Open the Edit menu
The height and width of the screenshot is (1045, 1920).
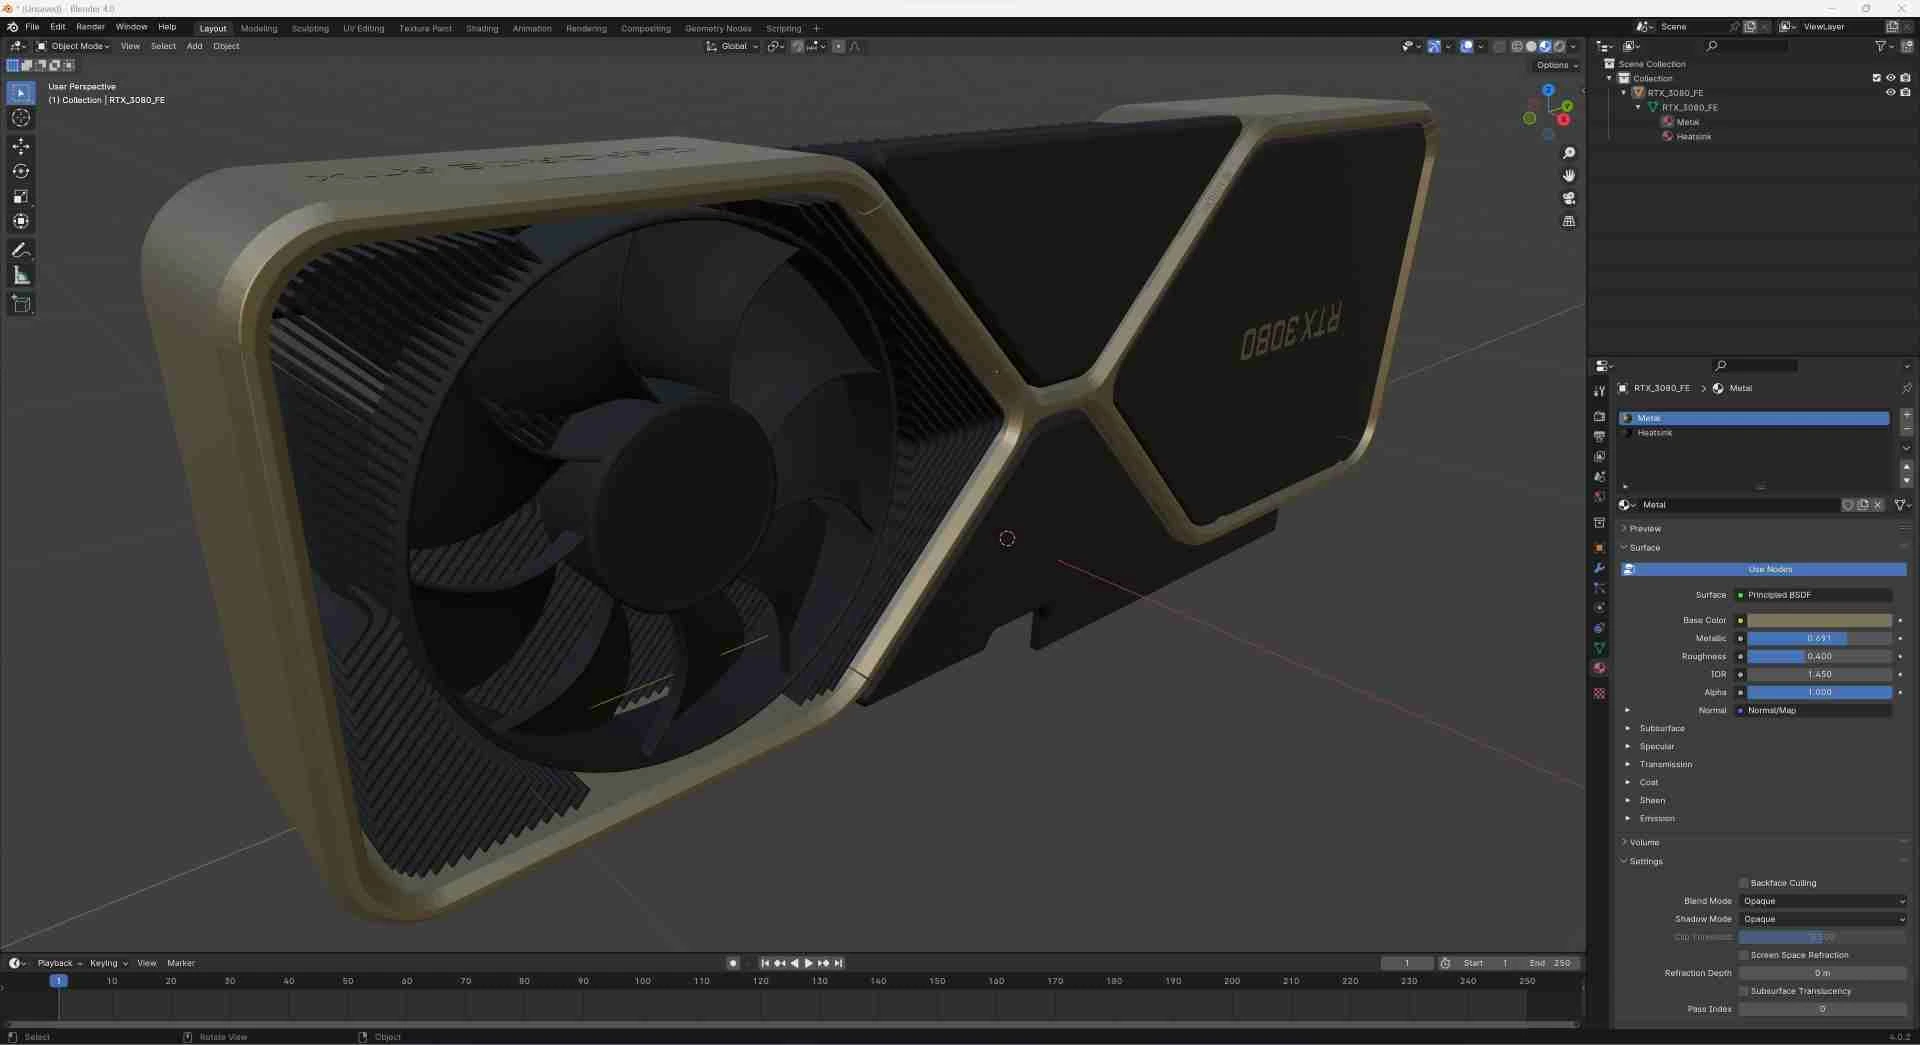(x=57, y=27)
